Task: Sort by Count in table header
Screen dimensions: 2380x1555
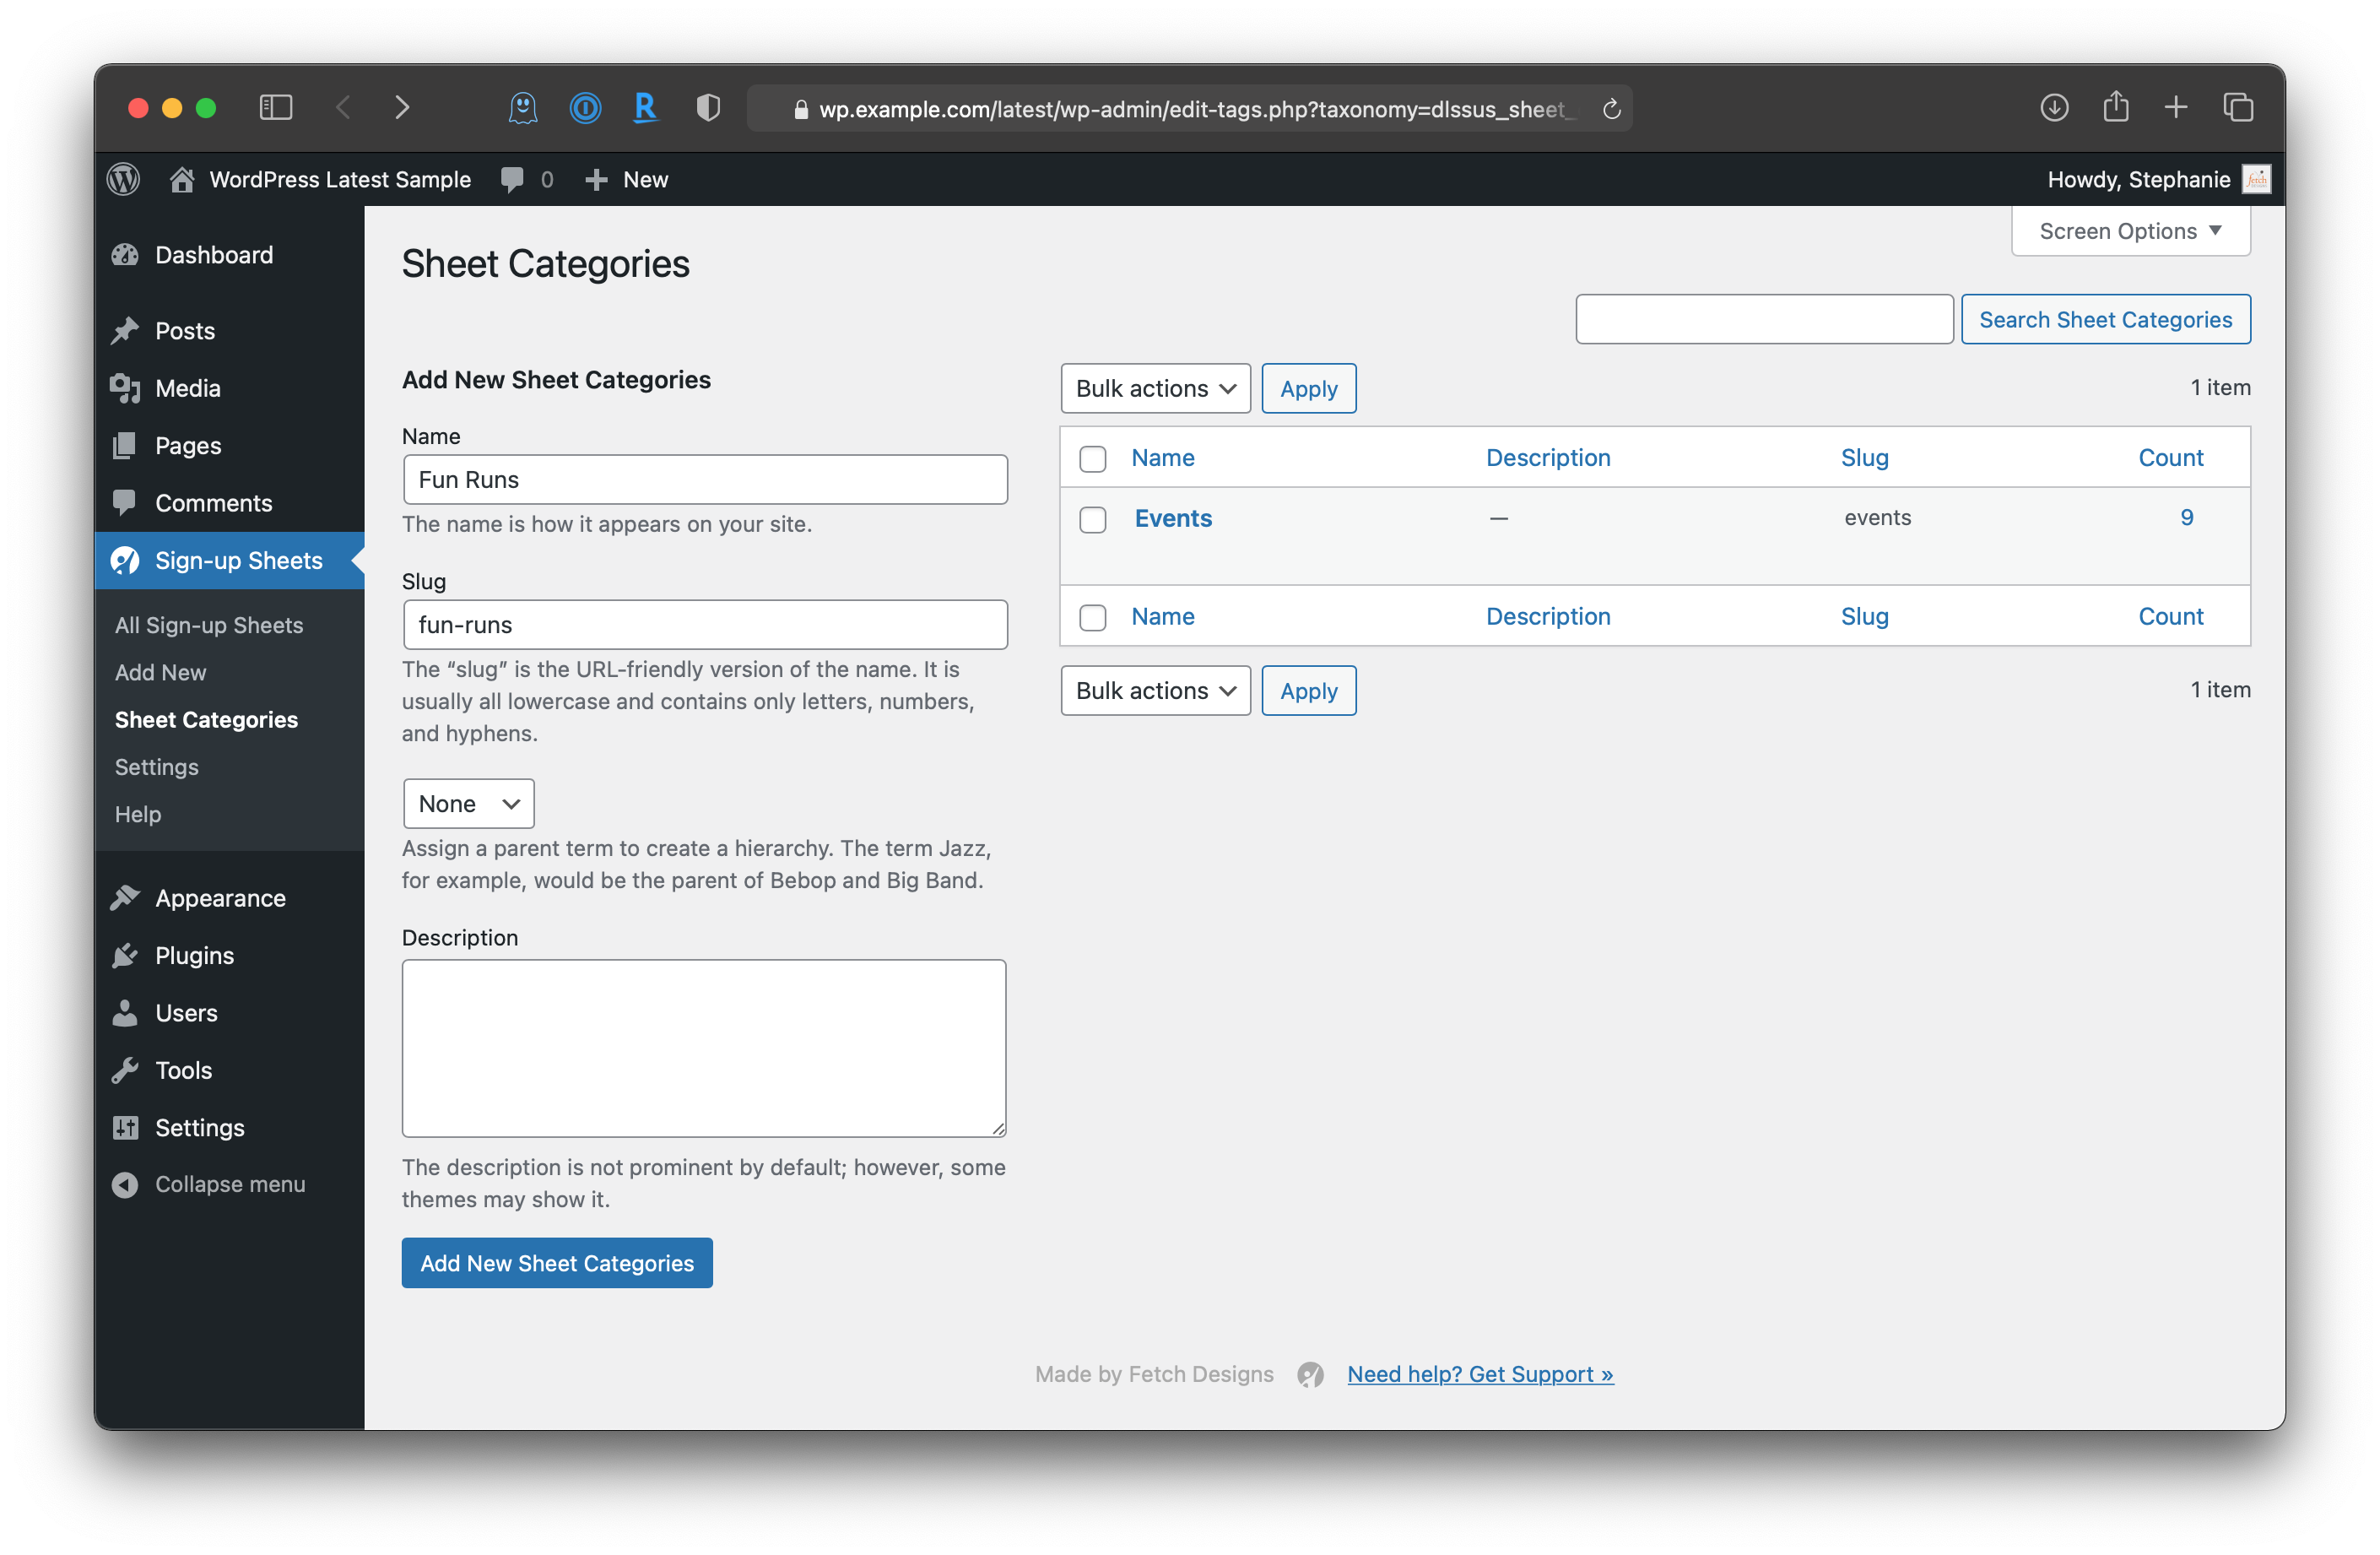Action: coord(2171,458)
